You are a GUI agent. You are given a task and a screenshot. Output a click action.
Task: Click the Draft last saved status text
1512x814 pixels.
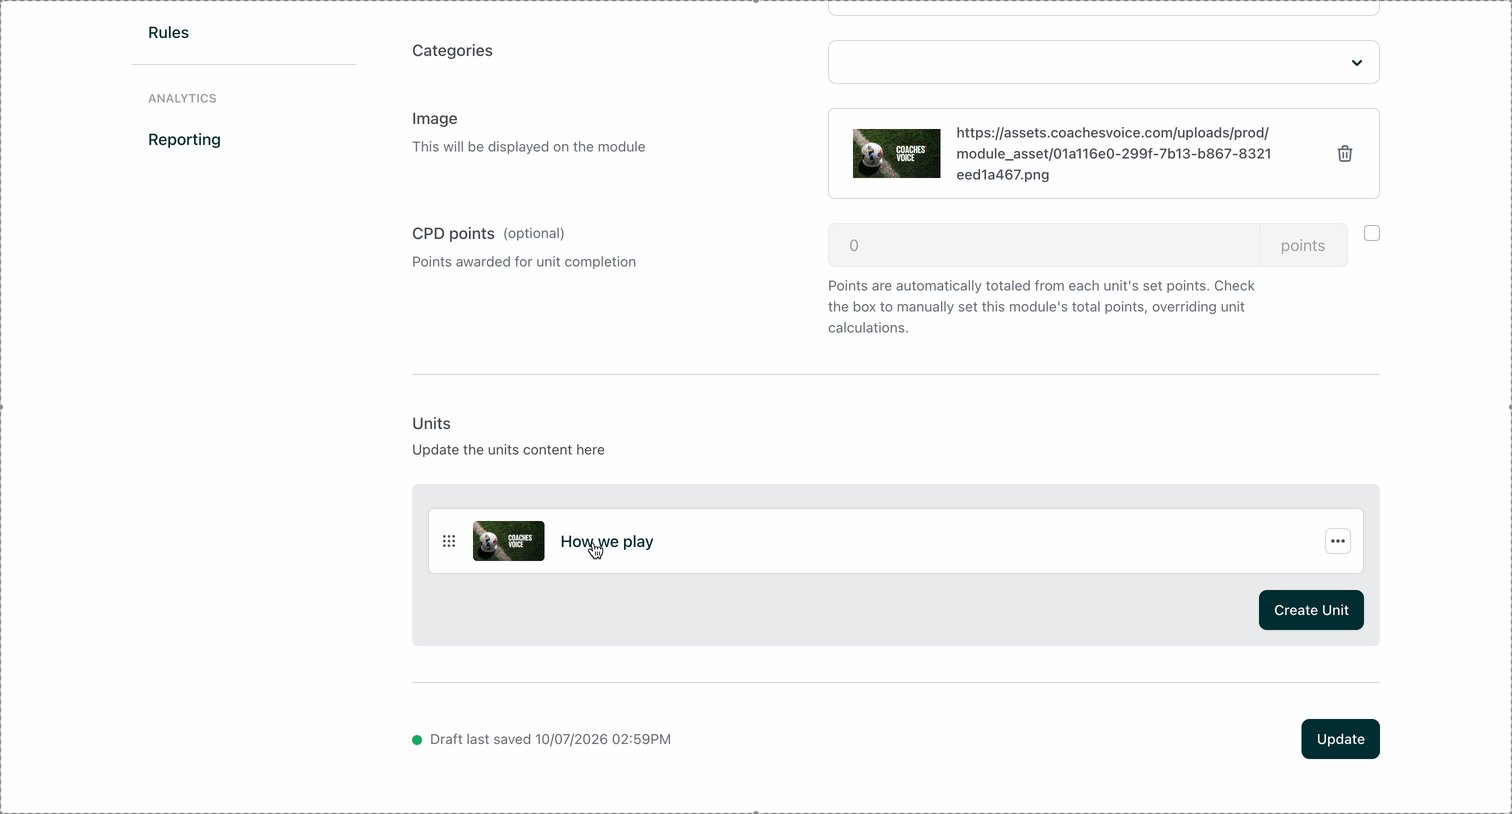tap(550, 739)
